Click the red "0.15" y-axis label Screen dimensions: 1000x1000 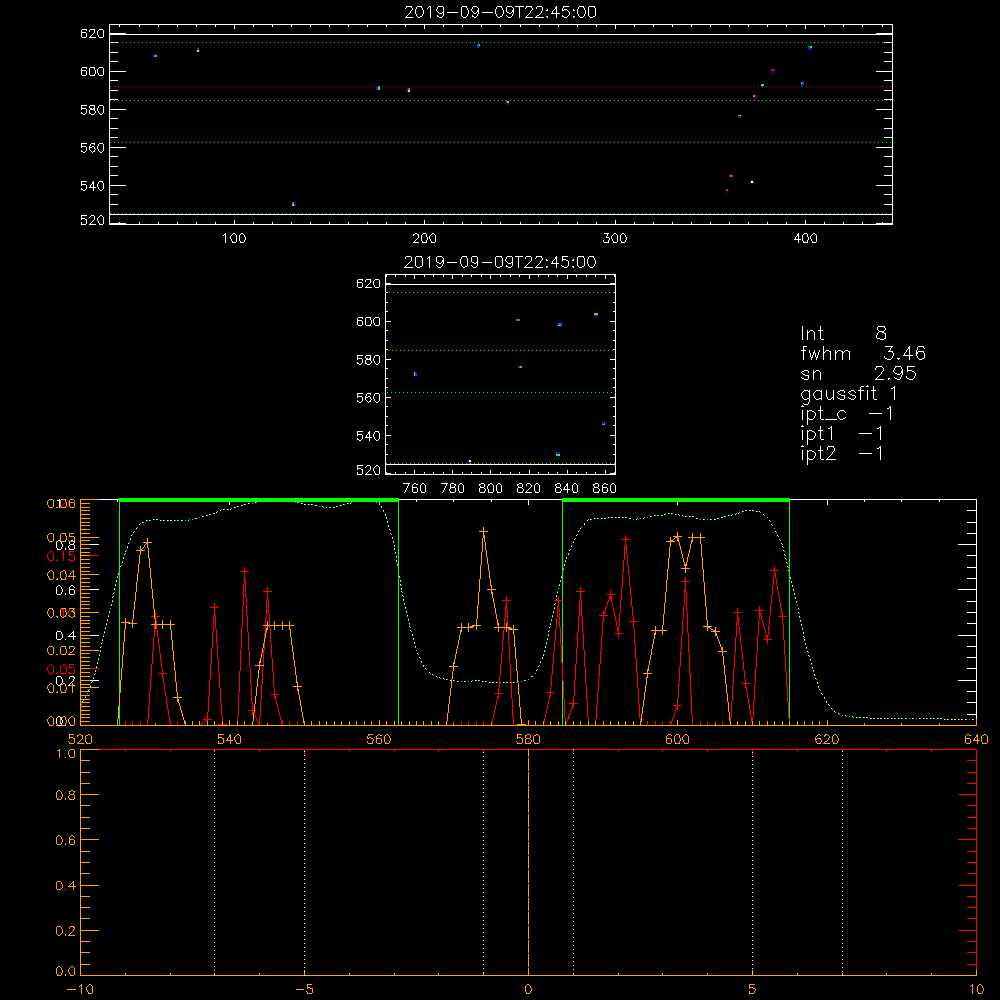coord(61,556)
